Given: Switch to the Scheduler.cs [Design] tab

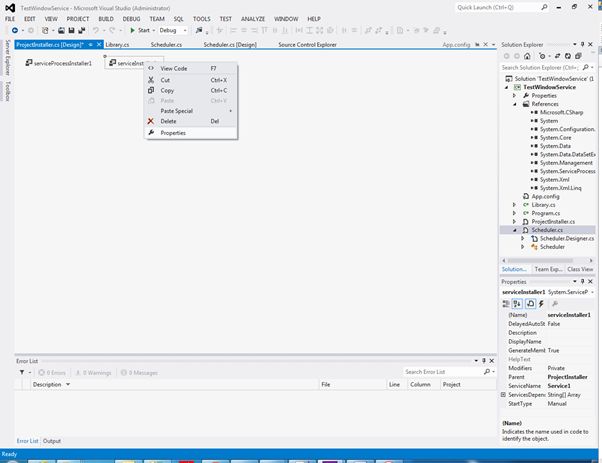Looking at the screenshot, I should click(x=230, y=45).
